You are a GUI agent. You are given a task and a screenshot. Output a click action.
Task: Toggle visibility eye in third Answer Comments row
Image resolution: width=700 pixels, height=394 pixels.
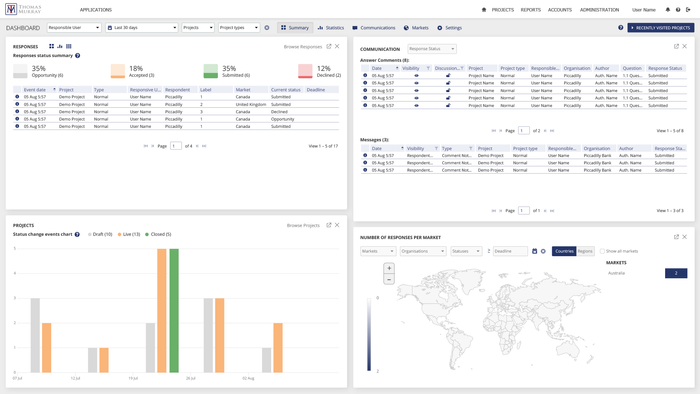pyautogui.click(x=417, y=91)
